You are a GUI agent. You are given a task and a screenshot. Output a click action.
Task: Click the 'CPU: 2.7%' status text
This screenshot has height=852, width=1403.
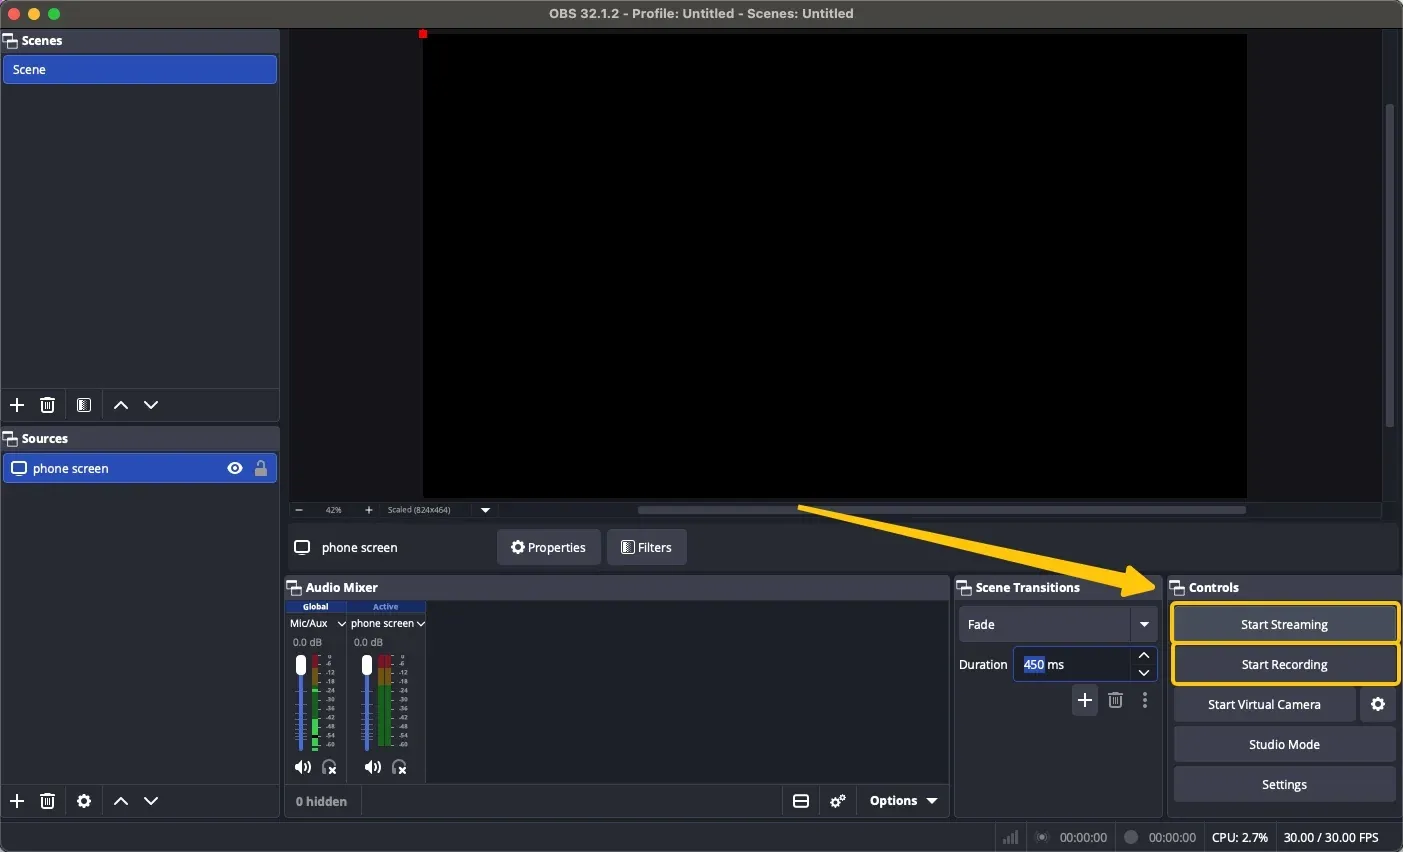(x=1240, y=837)
